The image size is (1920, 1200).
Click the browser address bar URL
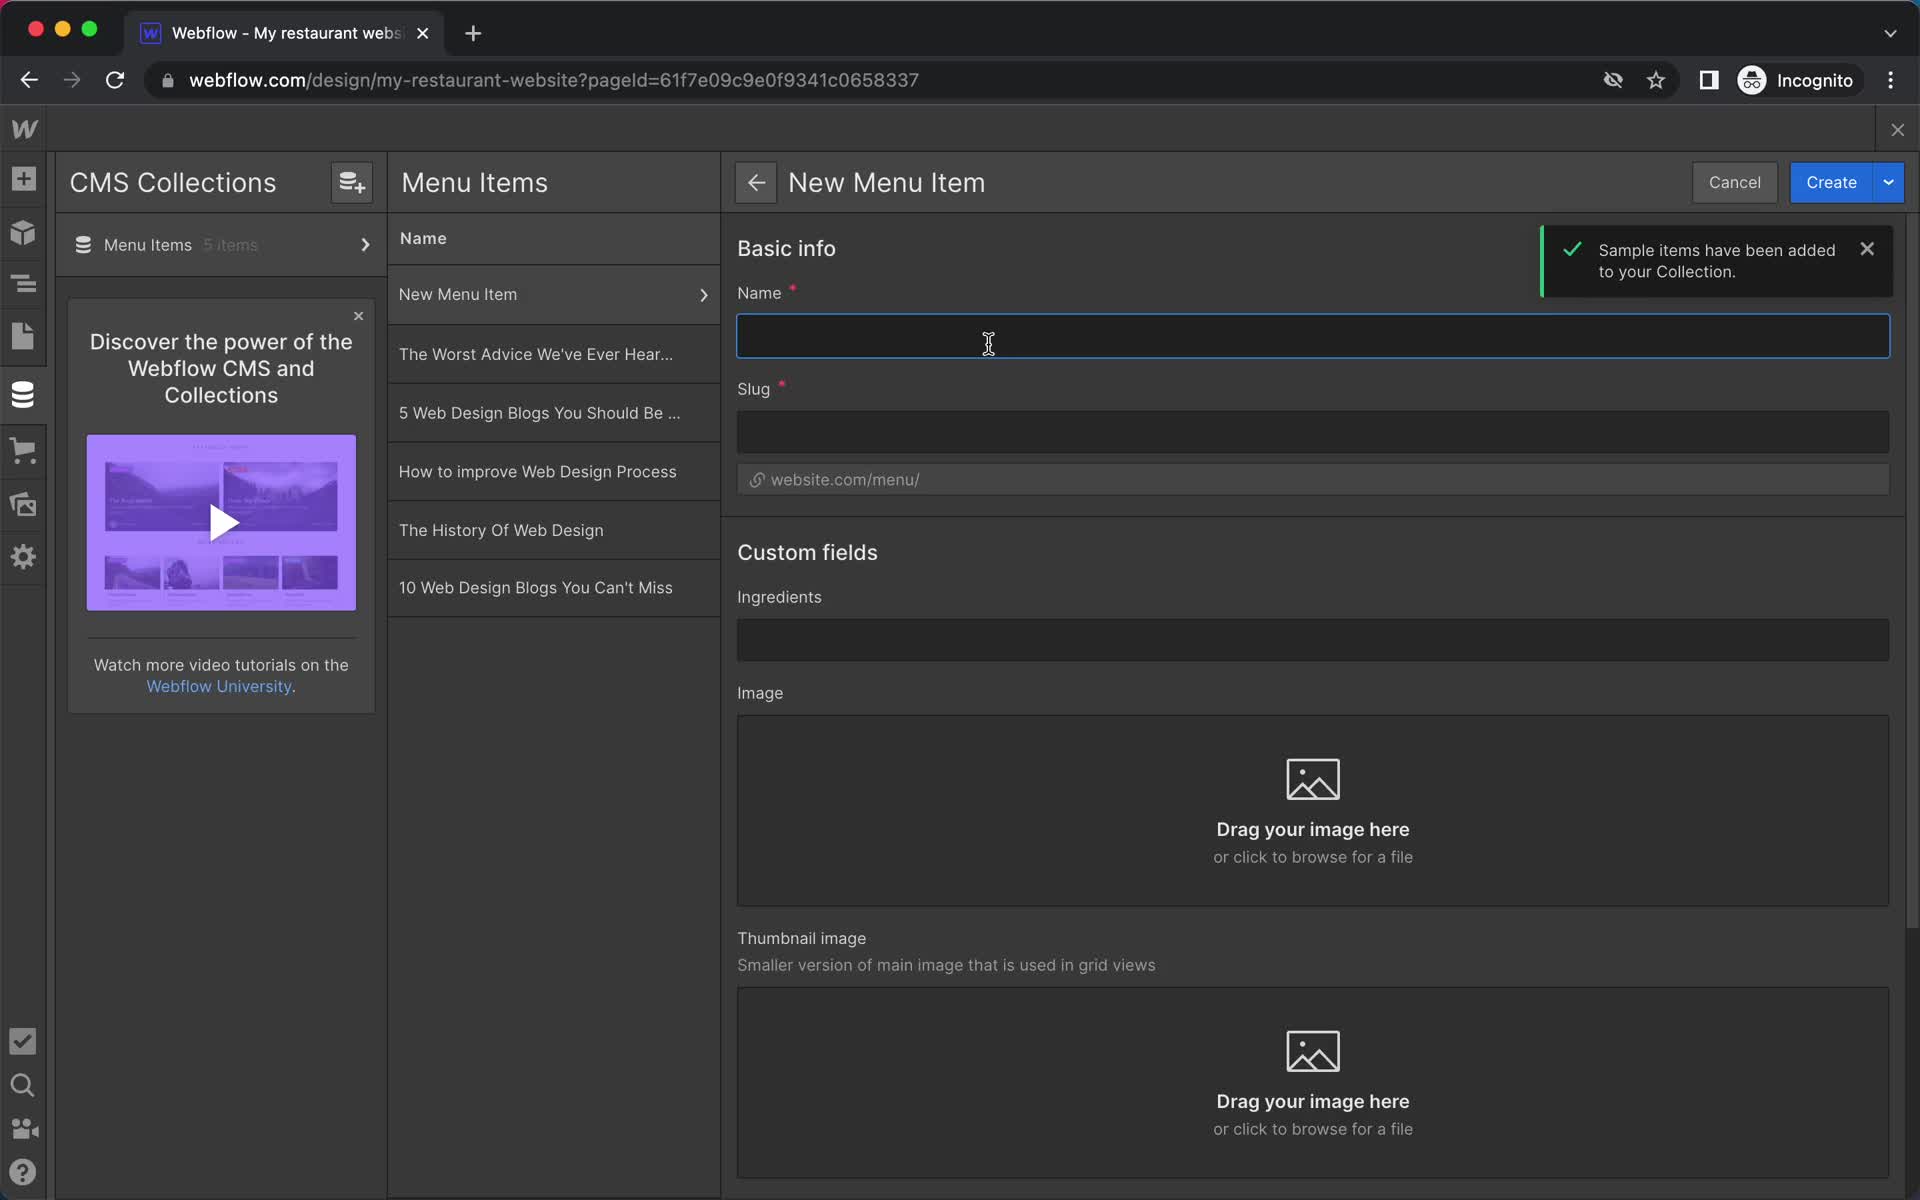(553, 80)
